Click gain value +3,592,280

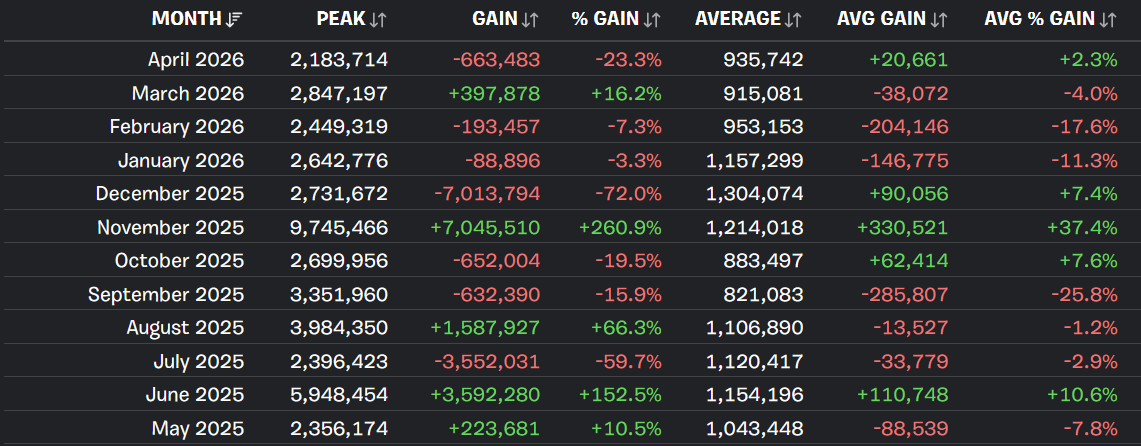(x=485, y=395)
